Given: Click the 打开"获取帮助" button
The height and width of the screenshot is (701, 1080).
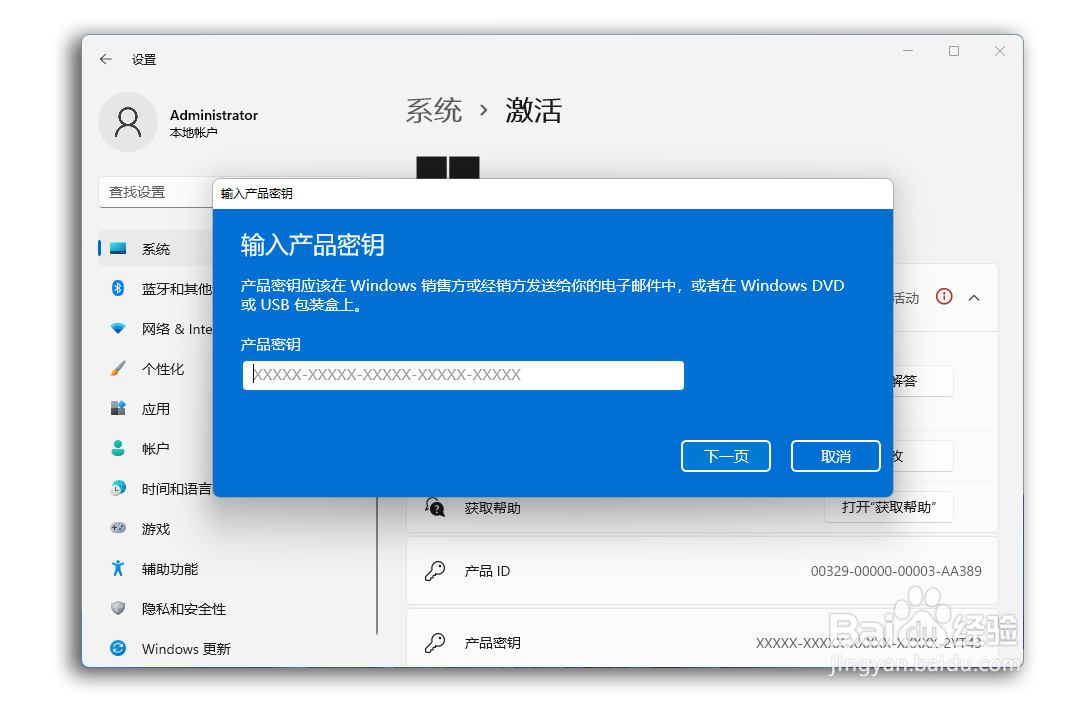Looking at the screenshot, I should (x=889, y=508).
